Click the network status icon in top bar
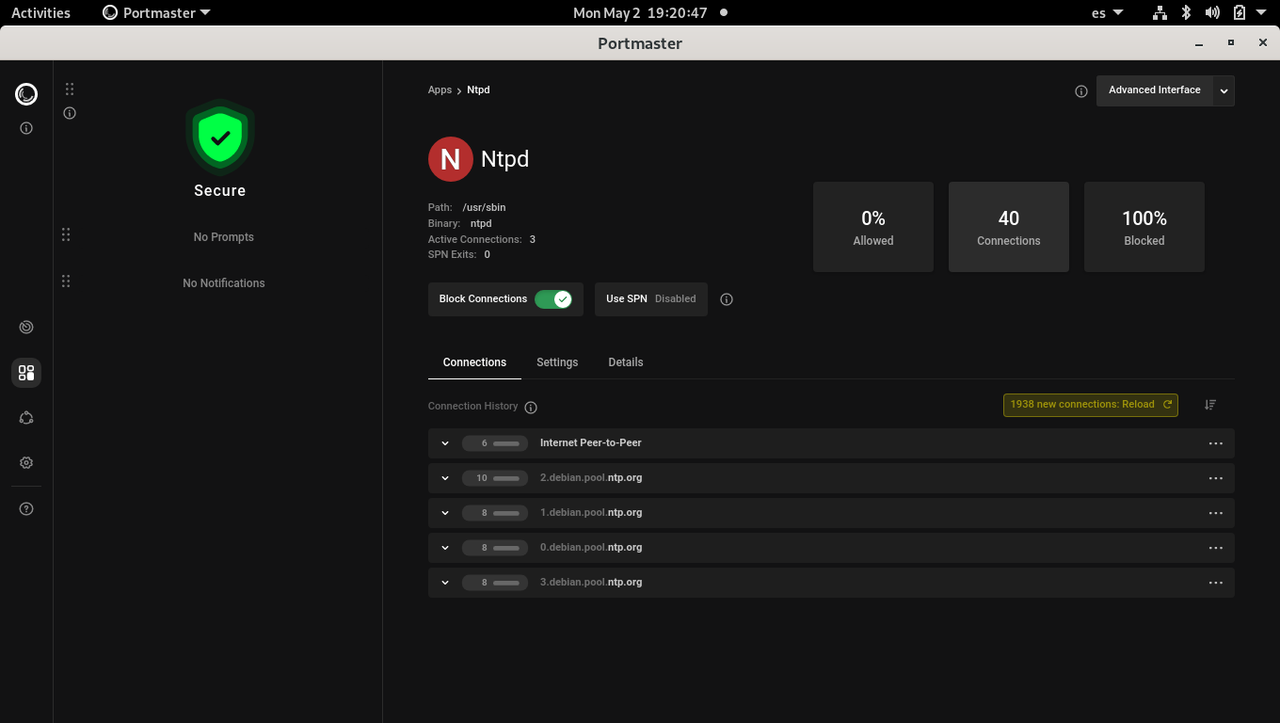Screen dimensions: 1280x723 [1160, 13]
